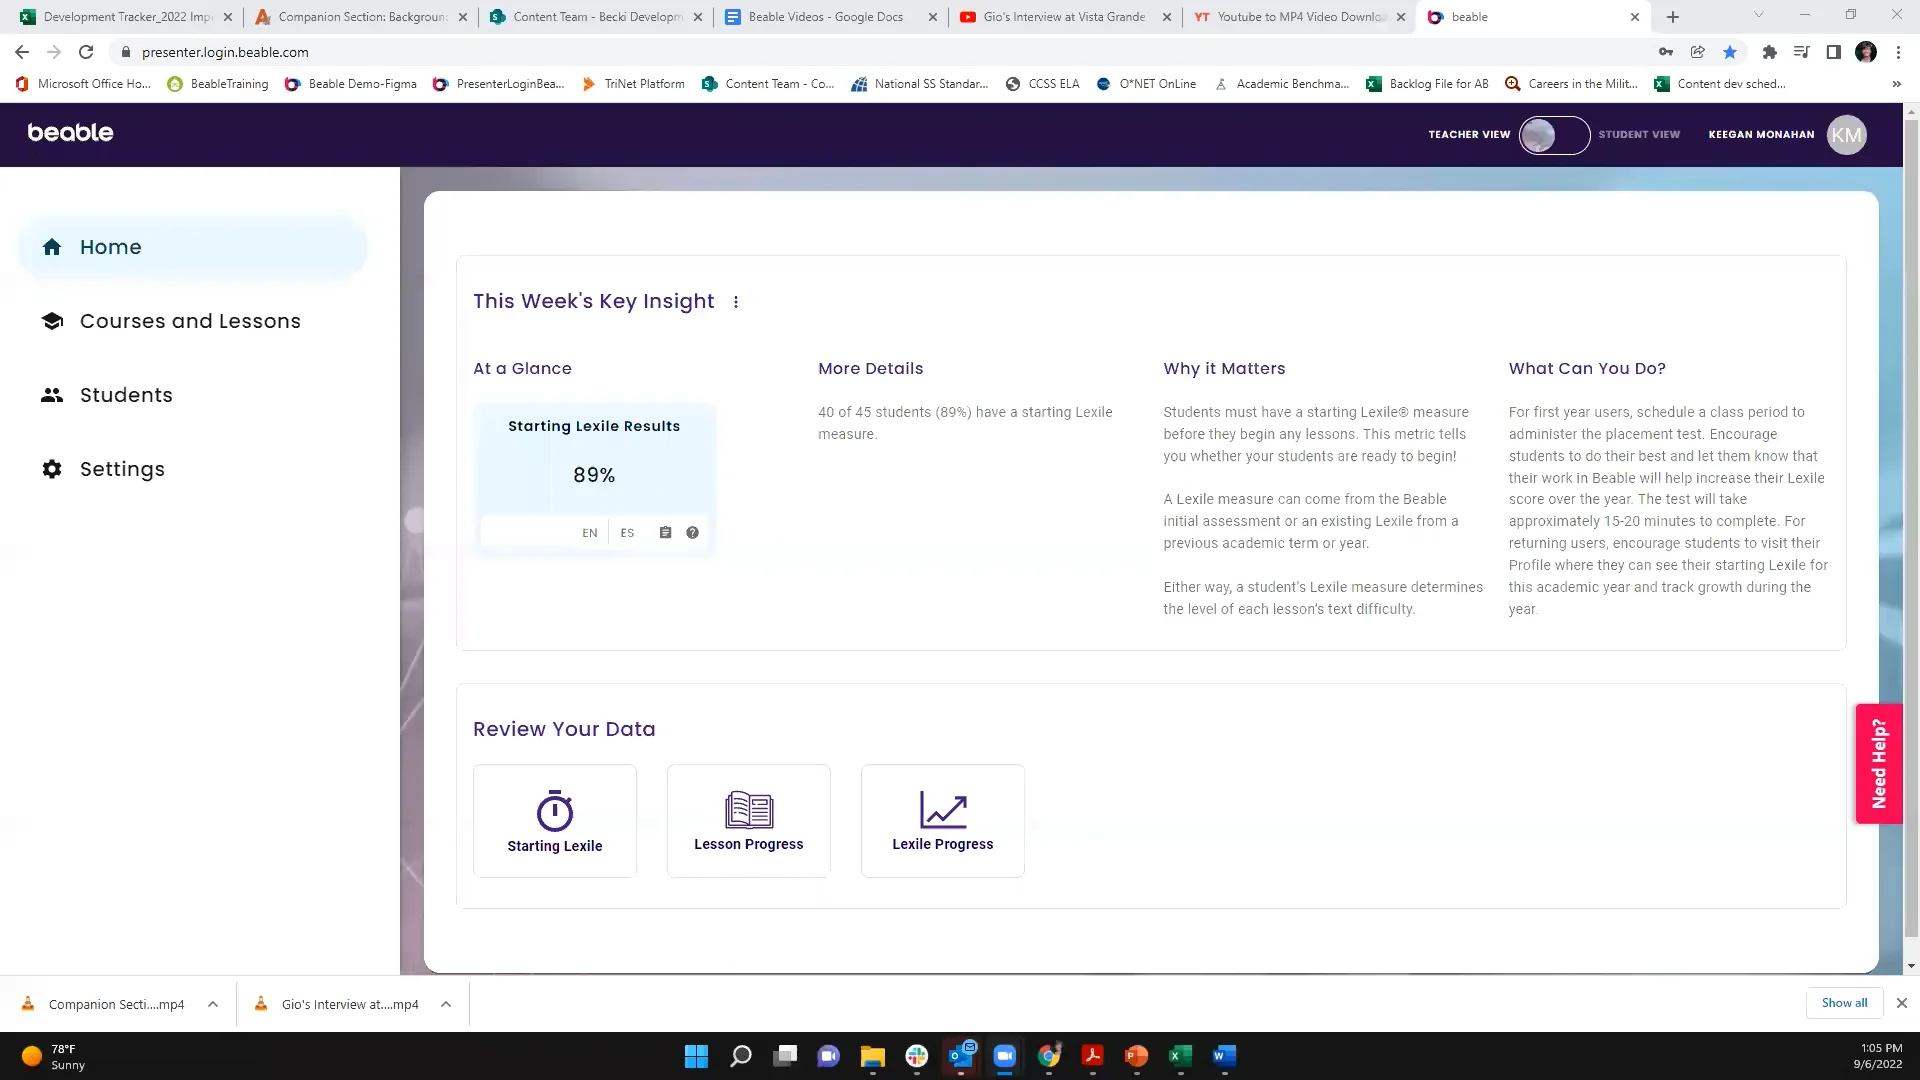Viewport: 1920px width, 1080px height.
Task: Switch insight card language to ES
Action: (x=627, y=533)
